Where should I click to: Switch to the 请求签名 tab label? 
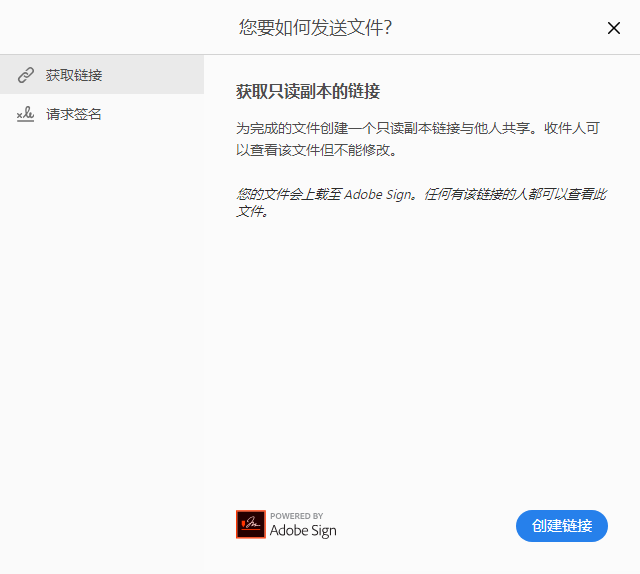point(73,114)
